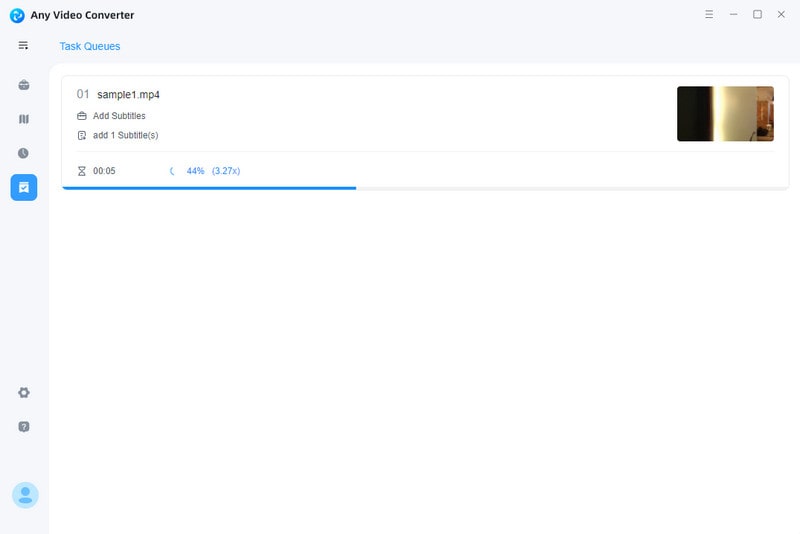The height and width of the screenshot is (534, 800).
Task: Click the Add Subtitles briefcase icon
Action: 82,116
